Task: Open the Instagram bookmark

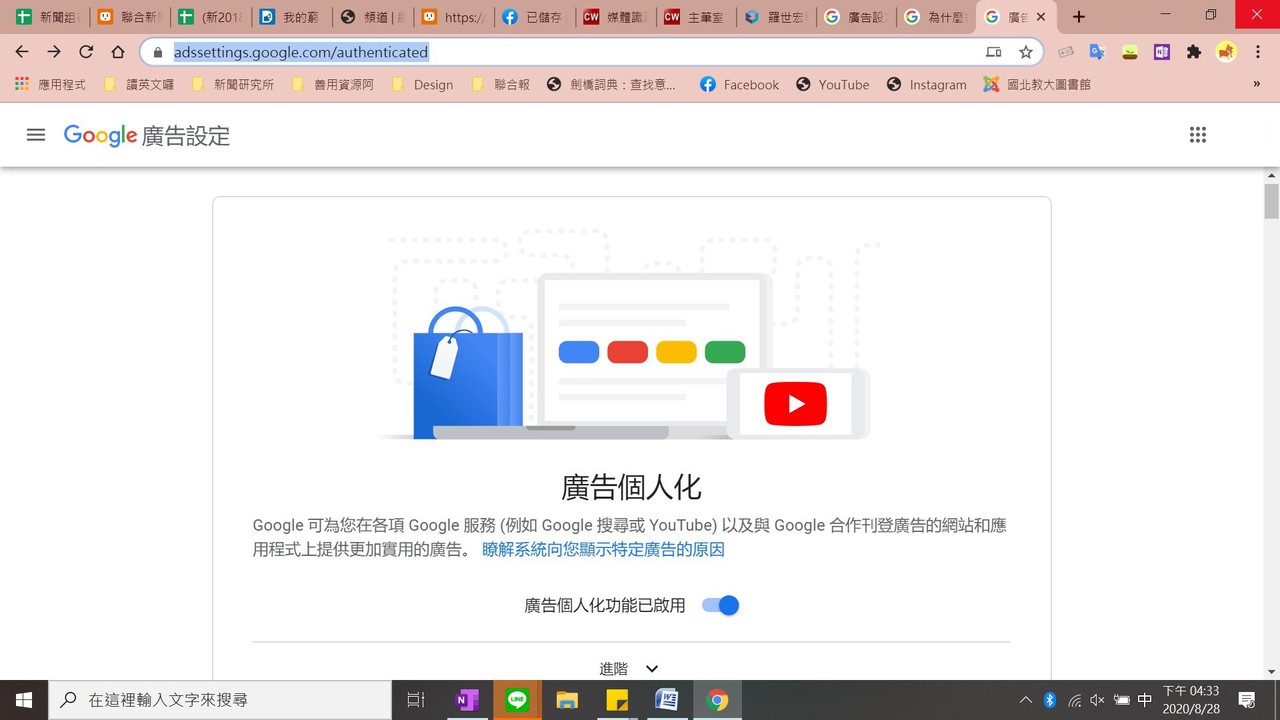Action: [x=927, y=84]
